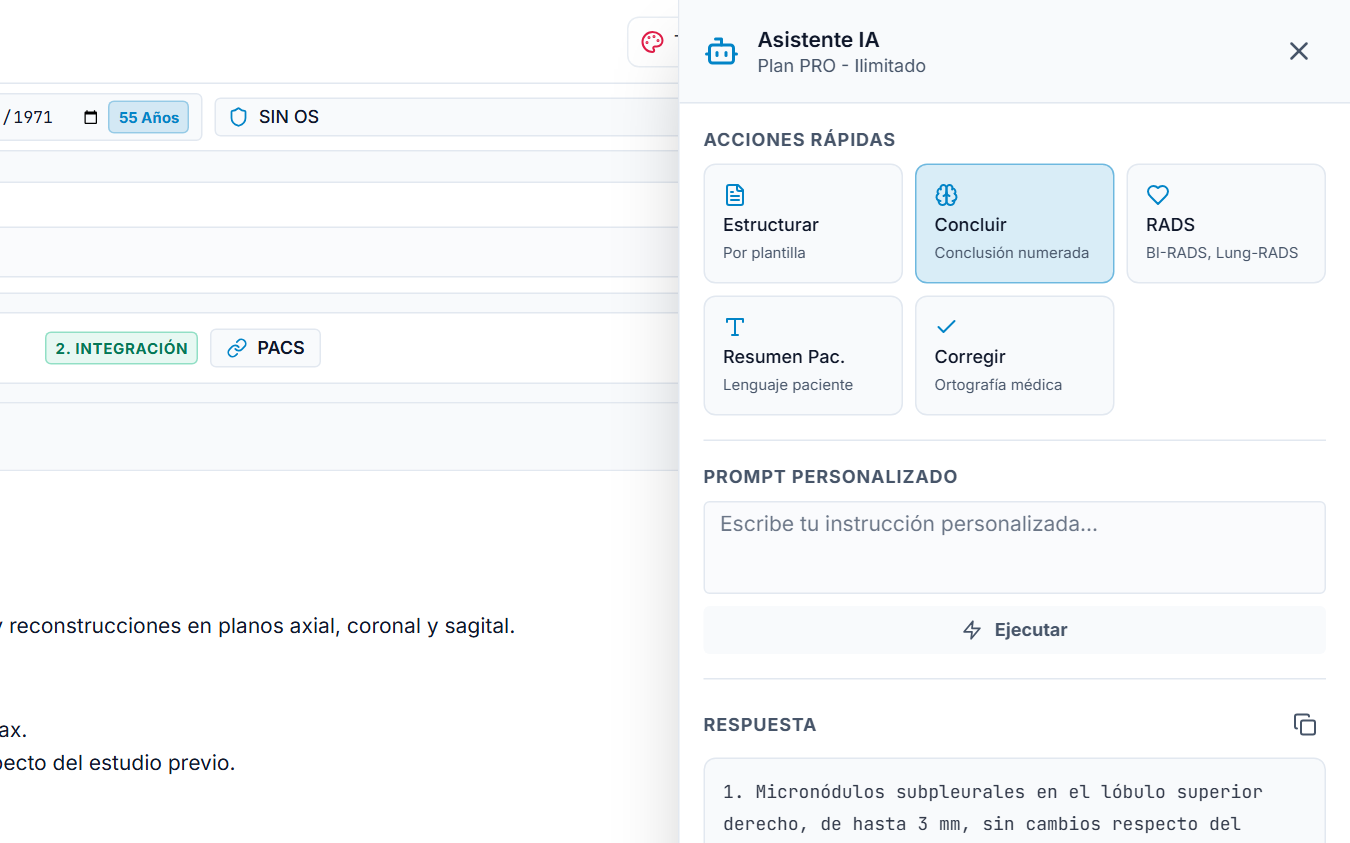Click the Estructurar quick action card
The width and height of the screenshot is (1350, 843).
803,224
